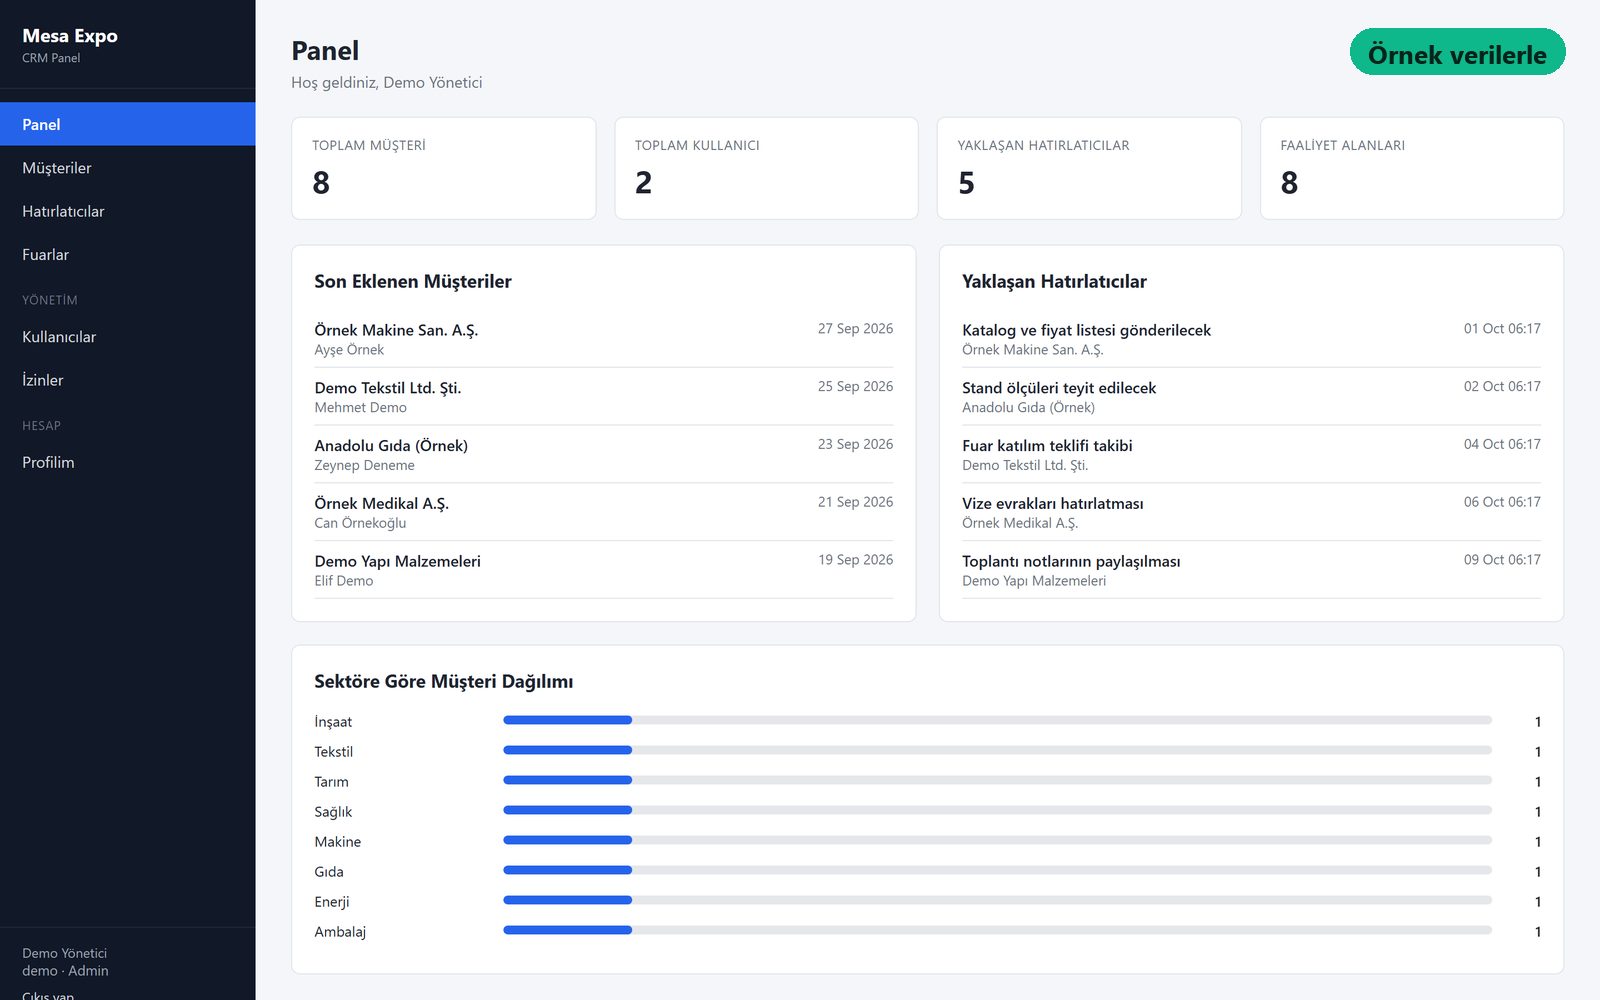Click the Tekstil sector progress bar
The height and width of the screenshot is (1000, 1600).
pyautogui.click(x=997, y=750)
